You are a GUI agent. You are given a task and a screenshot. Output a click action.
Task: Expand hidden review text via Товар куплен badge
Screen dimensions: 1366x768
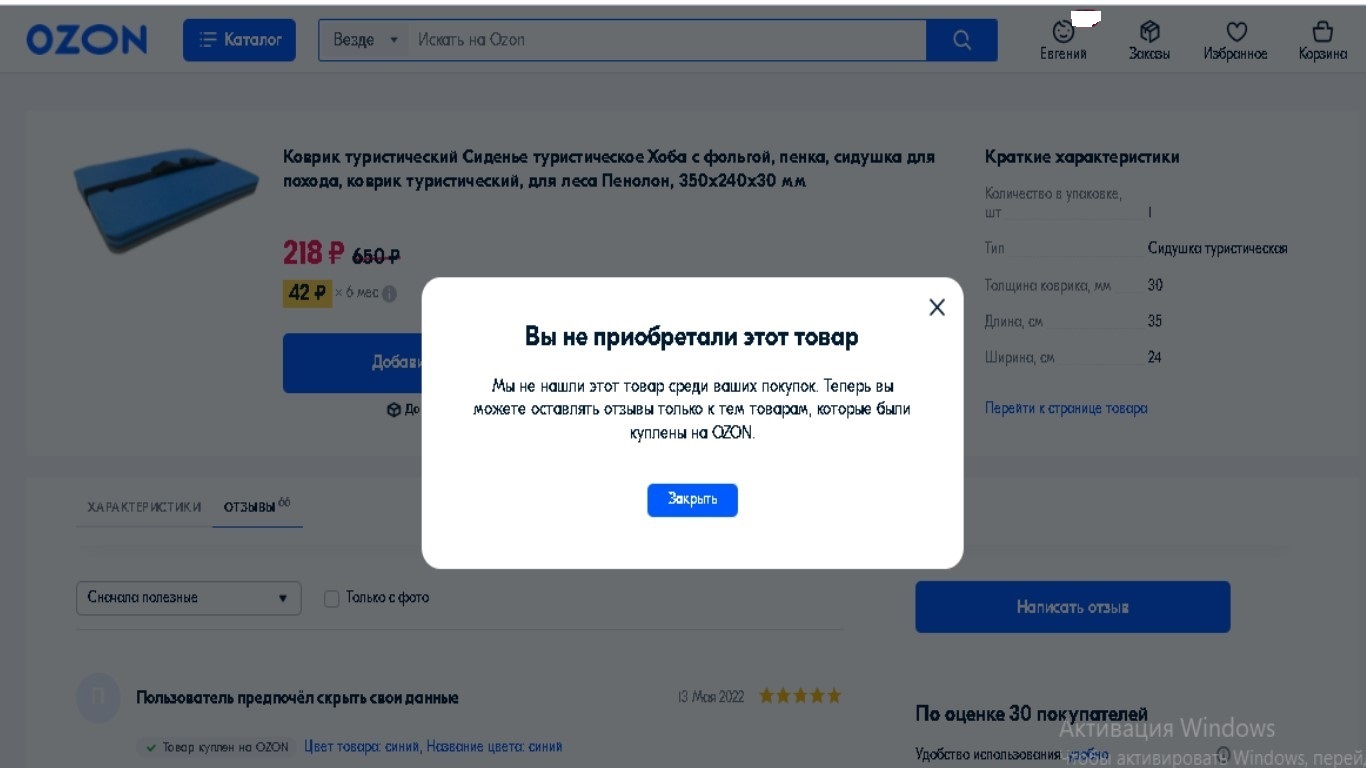point(217,746)
